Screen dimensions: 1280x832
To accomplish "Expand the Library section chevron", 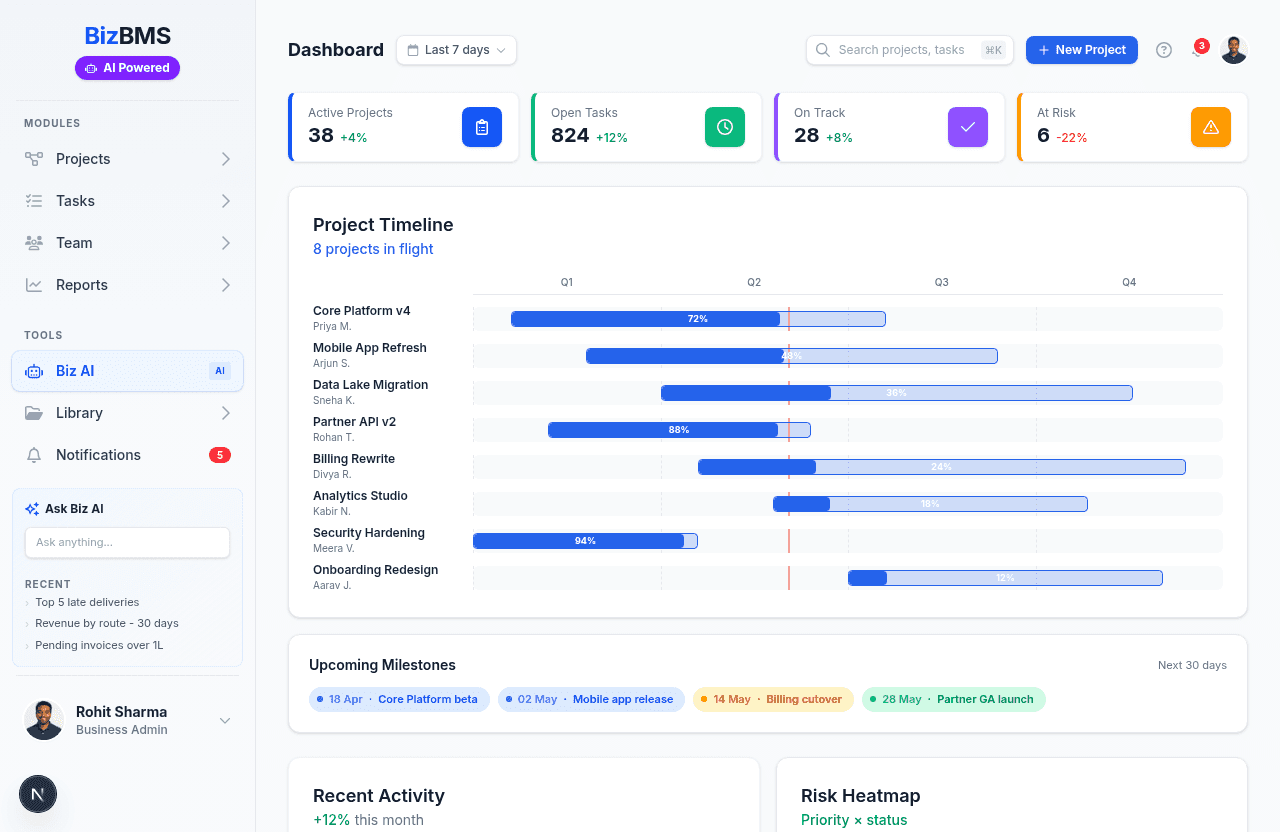I will (226, 413).
